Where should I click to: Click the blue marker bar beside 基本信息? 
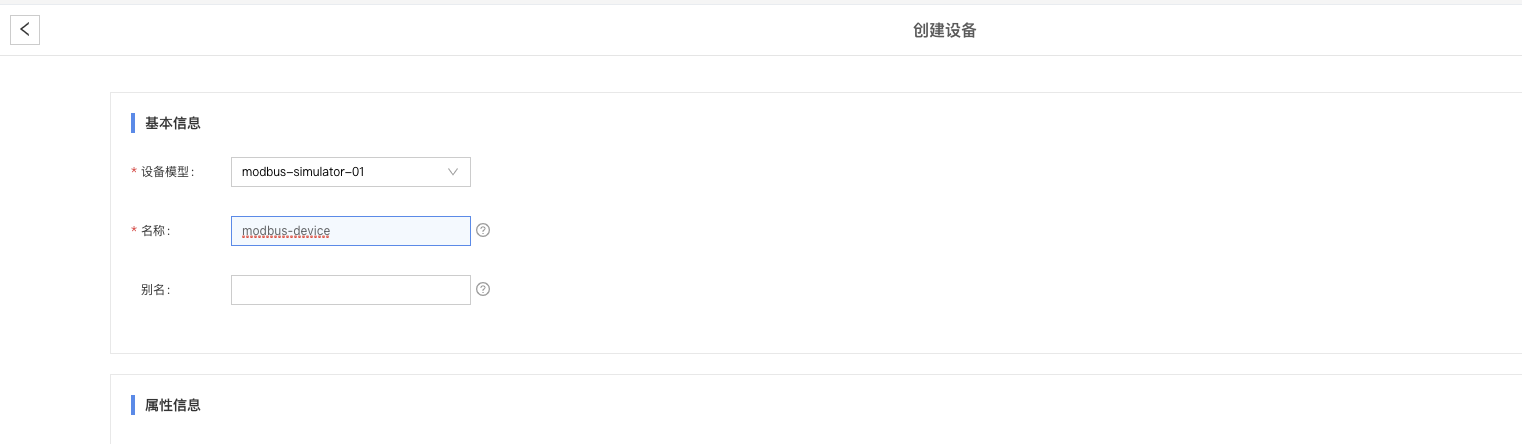coord(133,123)
